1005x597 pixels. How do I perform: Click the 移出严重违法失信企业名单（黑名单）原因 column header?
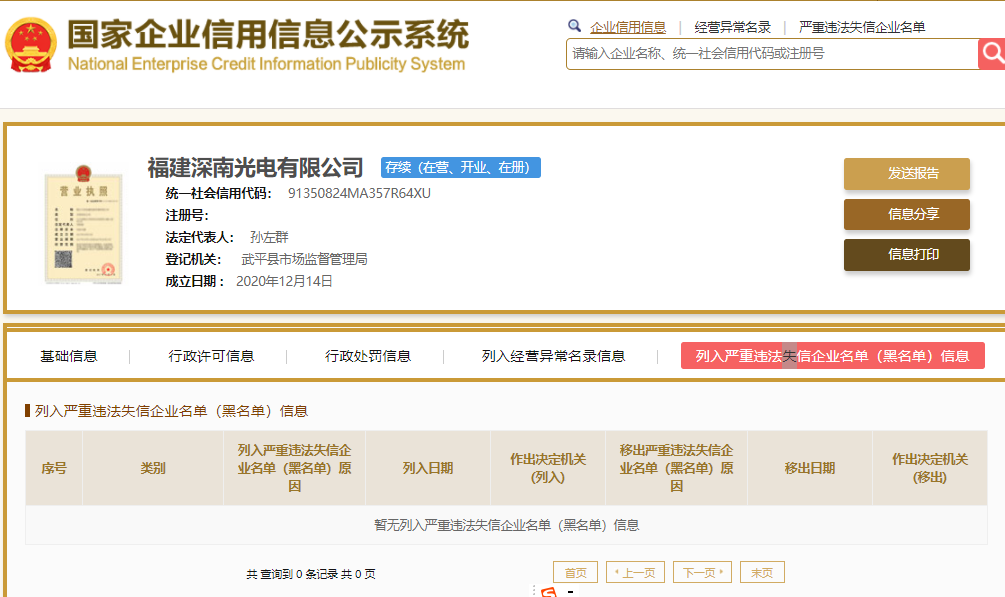(676, 468)
